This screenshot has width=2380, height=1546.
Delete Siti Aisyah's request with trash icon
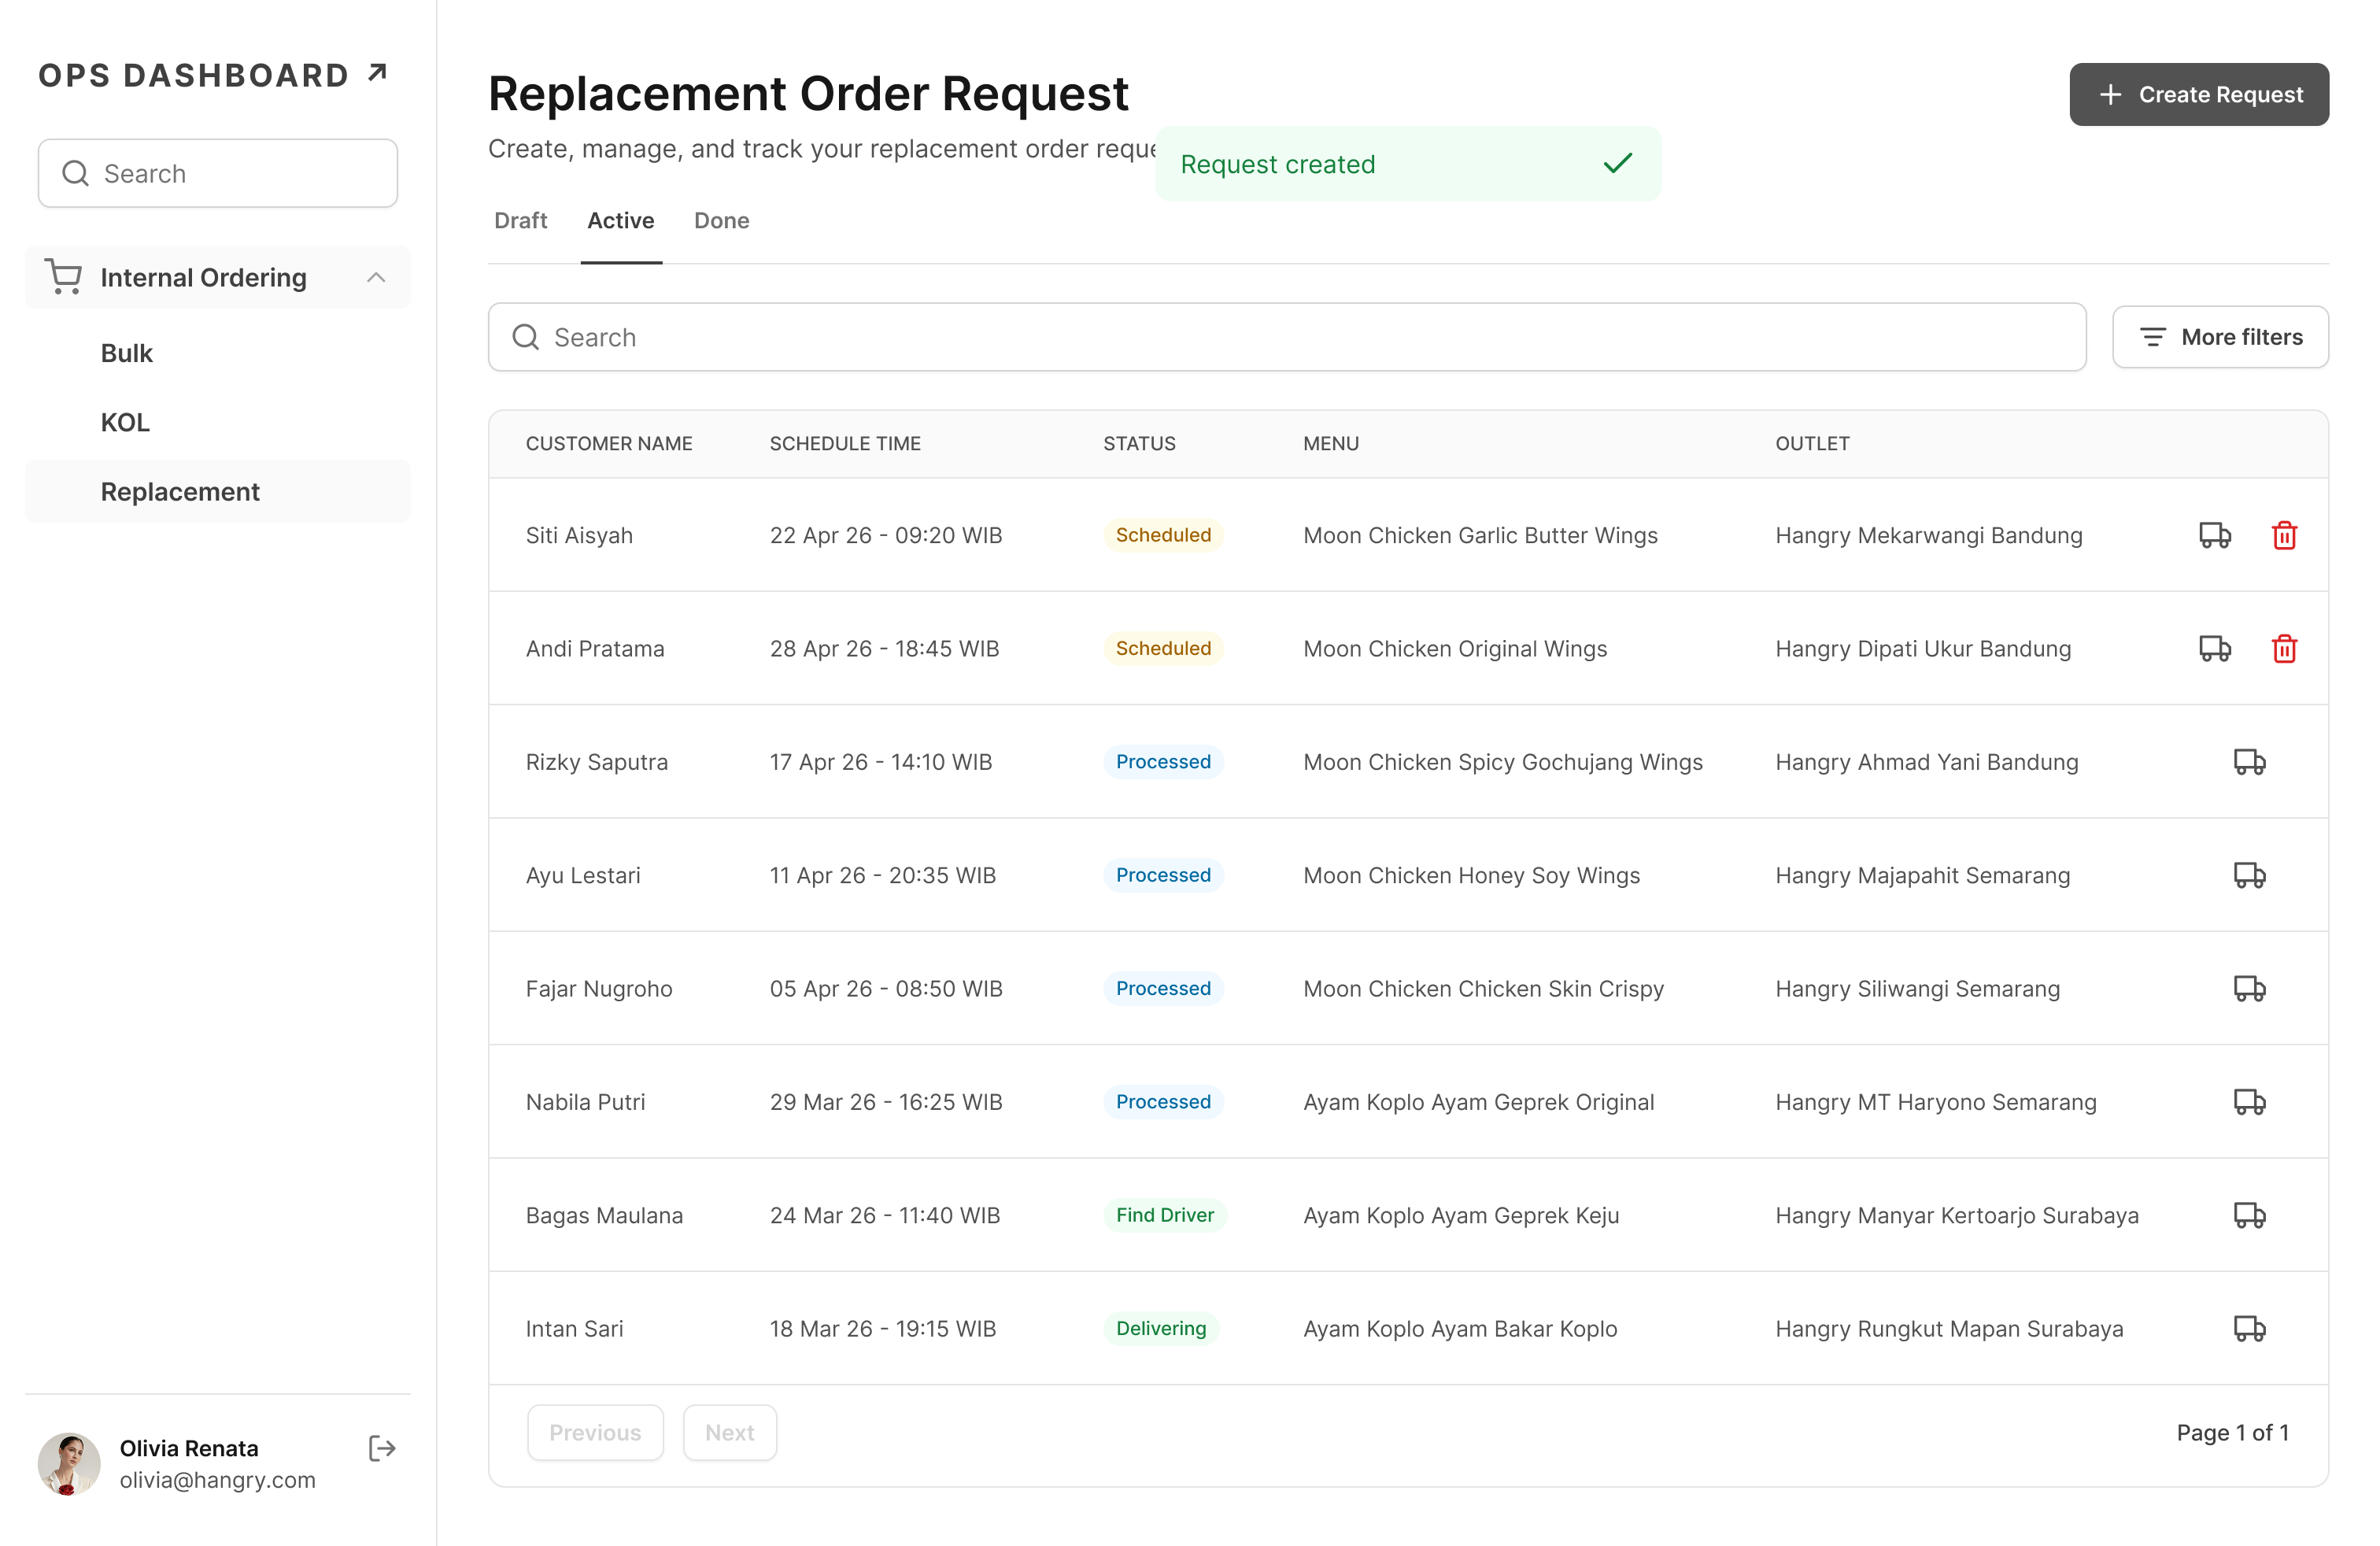coord(2284,535)
